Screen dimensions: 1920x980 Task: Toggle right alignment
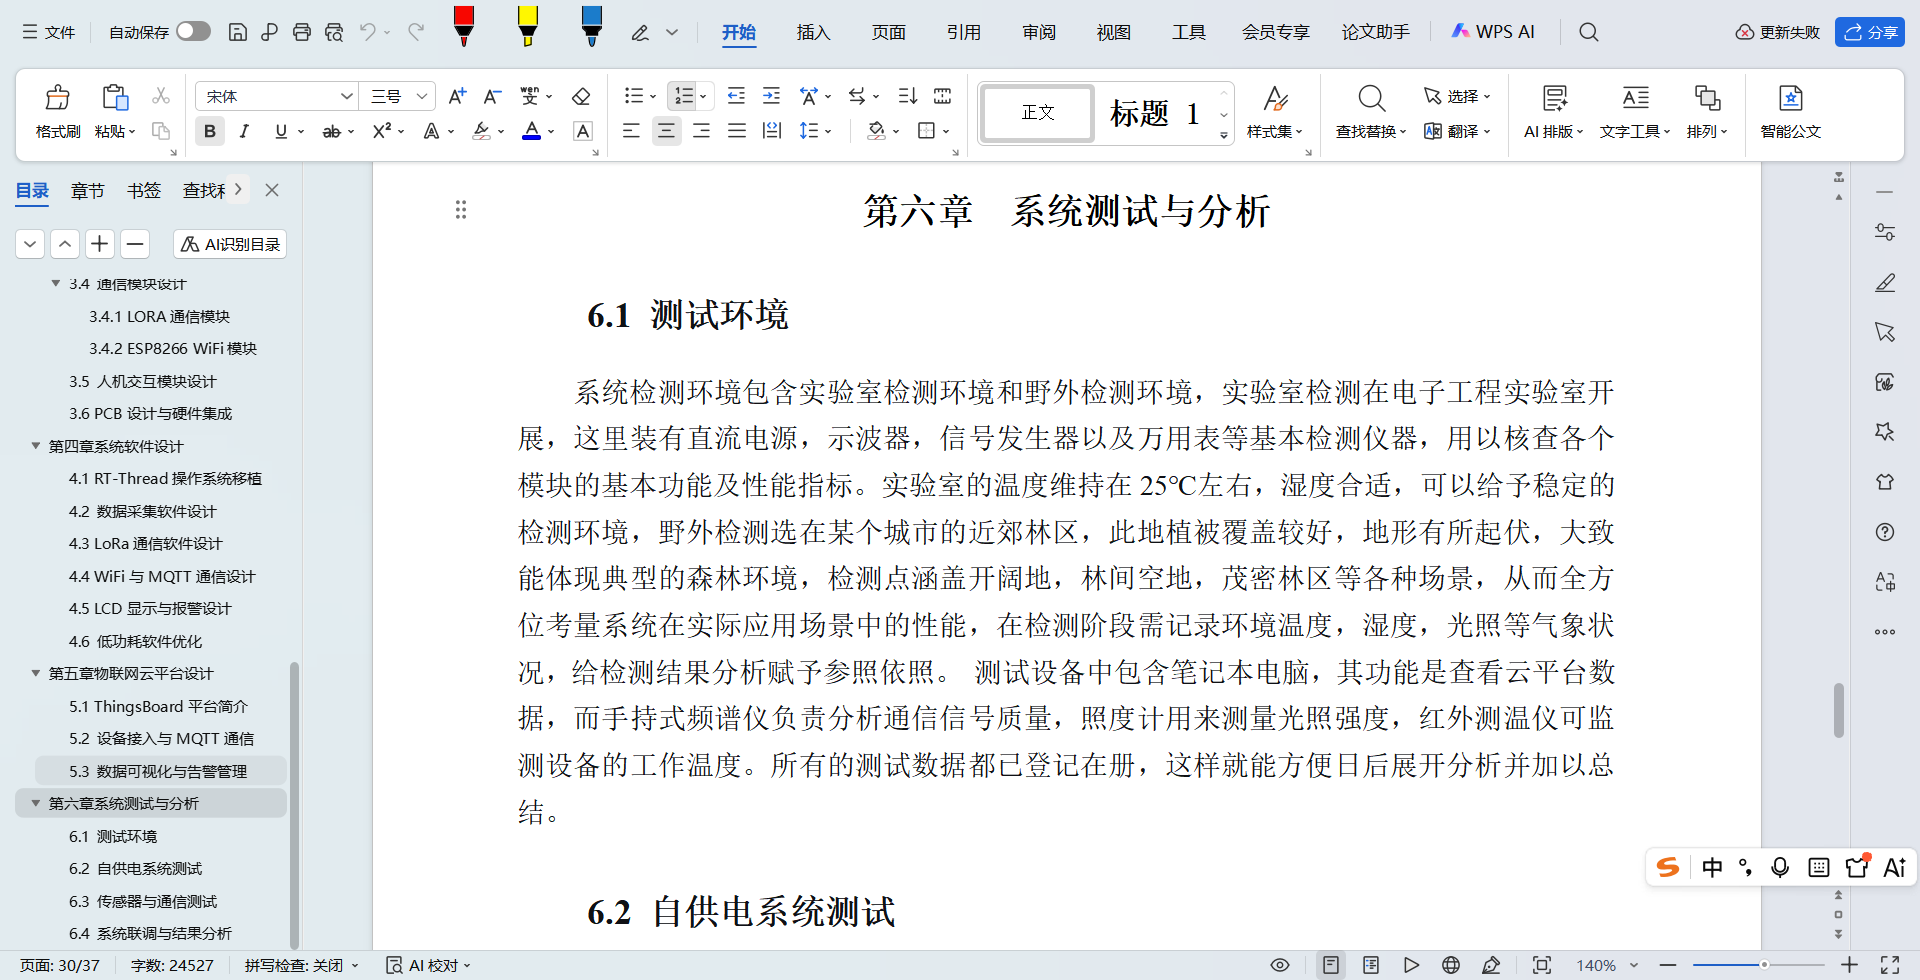click(x=701, y=131)
